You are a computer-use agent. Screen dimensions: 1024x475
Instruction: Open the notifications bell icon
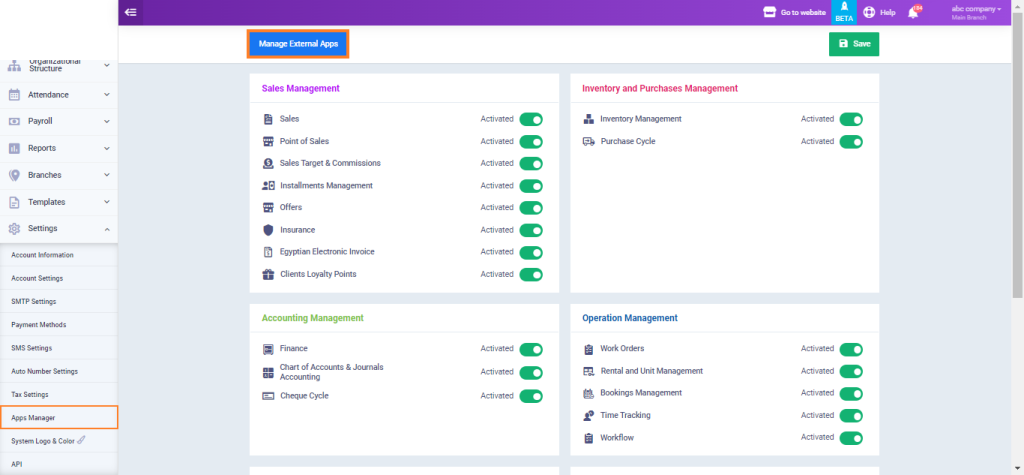pyautogui.click(x=912, y=13)
